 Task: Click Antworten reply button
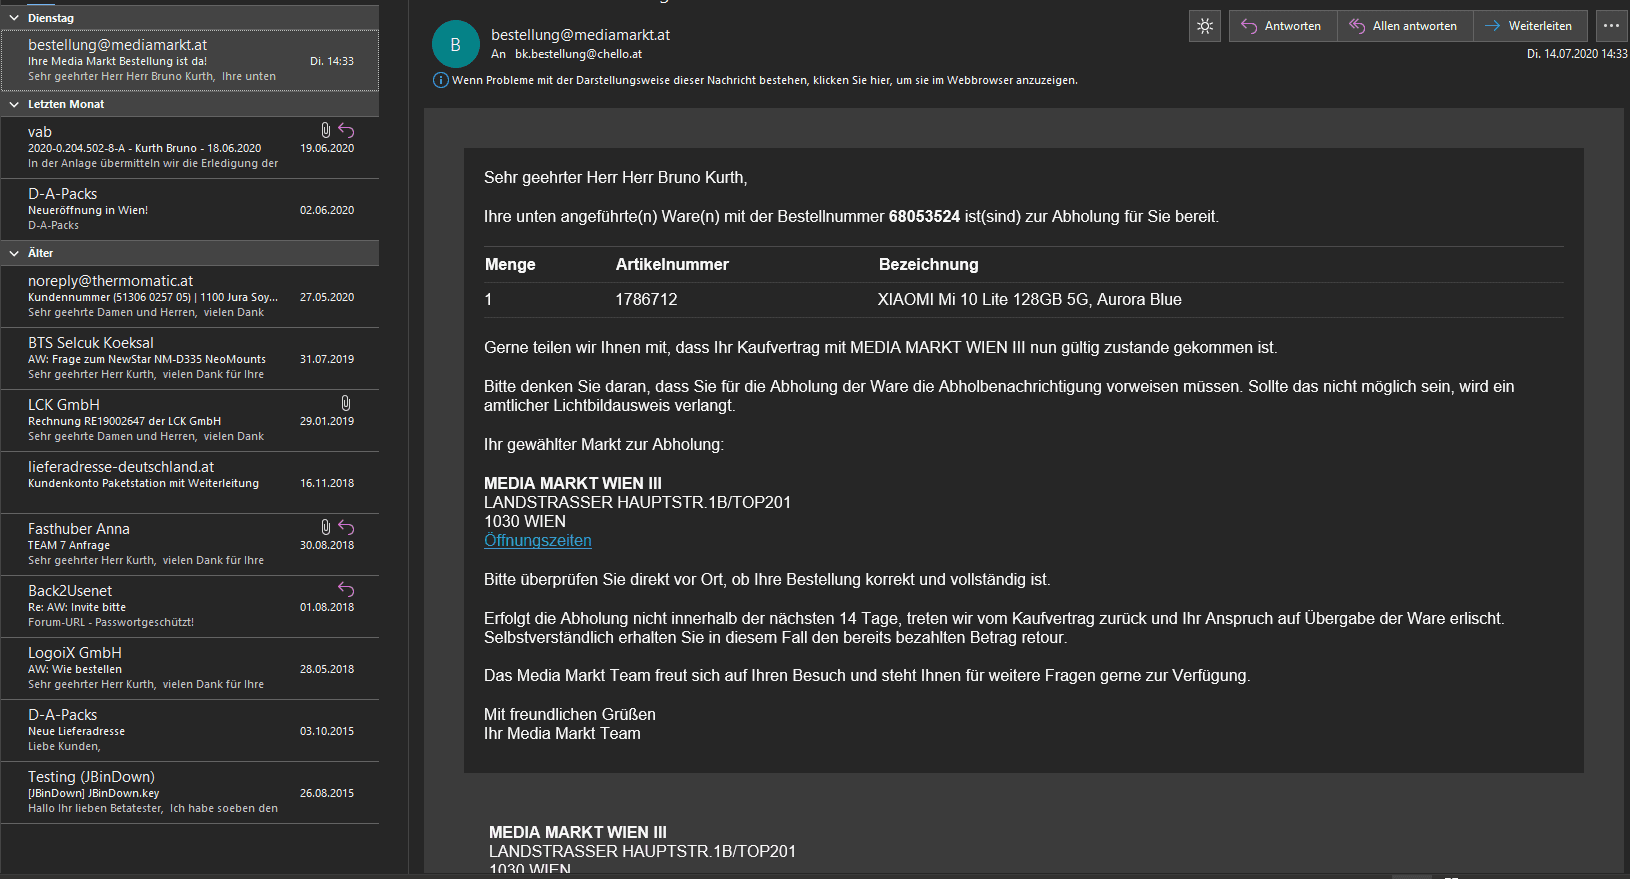1282,26
